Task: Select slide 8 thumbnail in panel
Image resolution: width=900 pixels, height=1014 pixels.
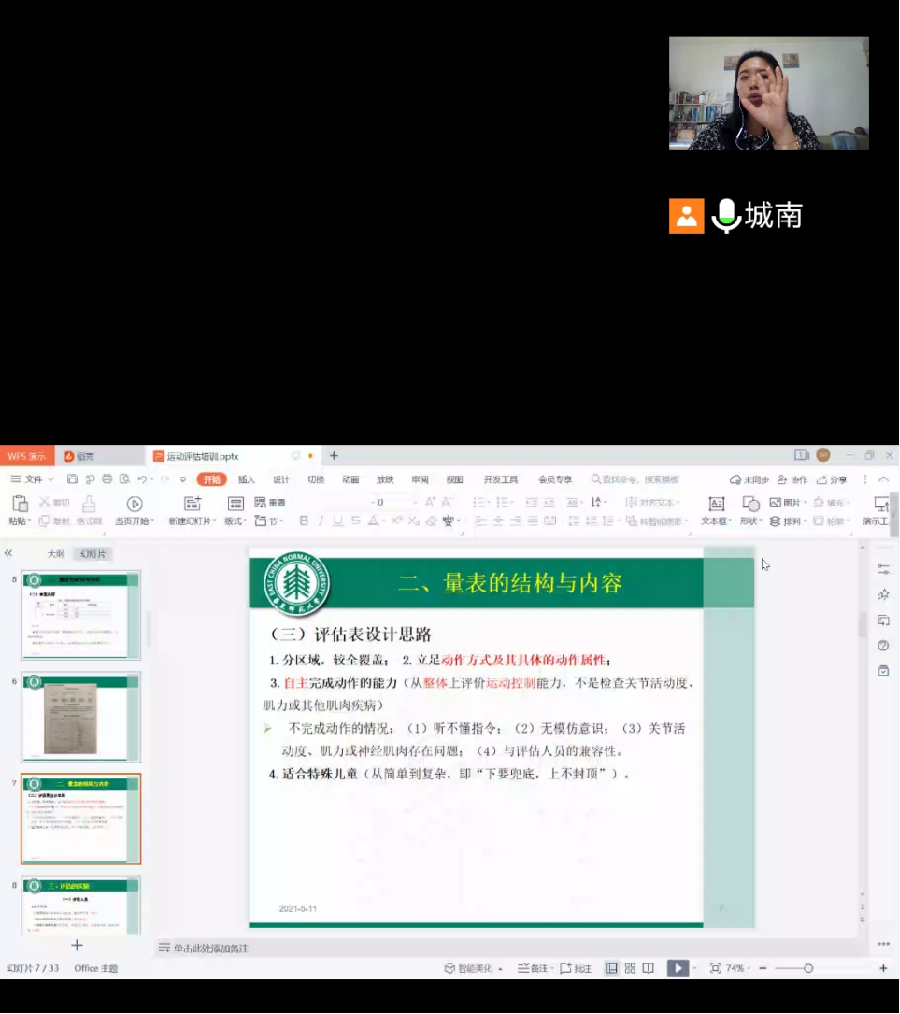Action: point(81,907)
